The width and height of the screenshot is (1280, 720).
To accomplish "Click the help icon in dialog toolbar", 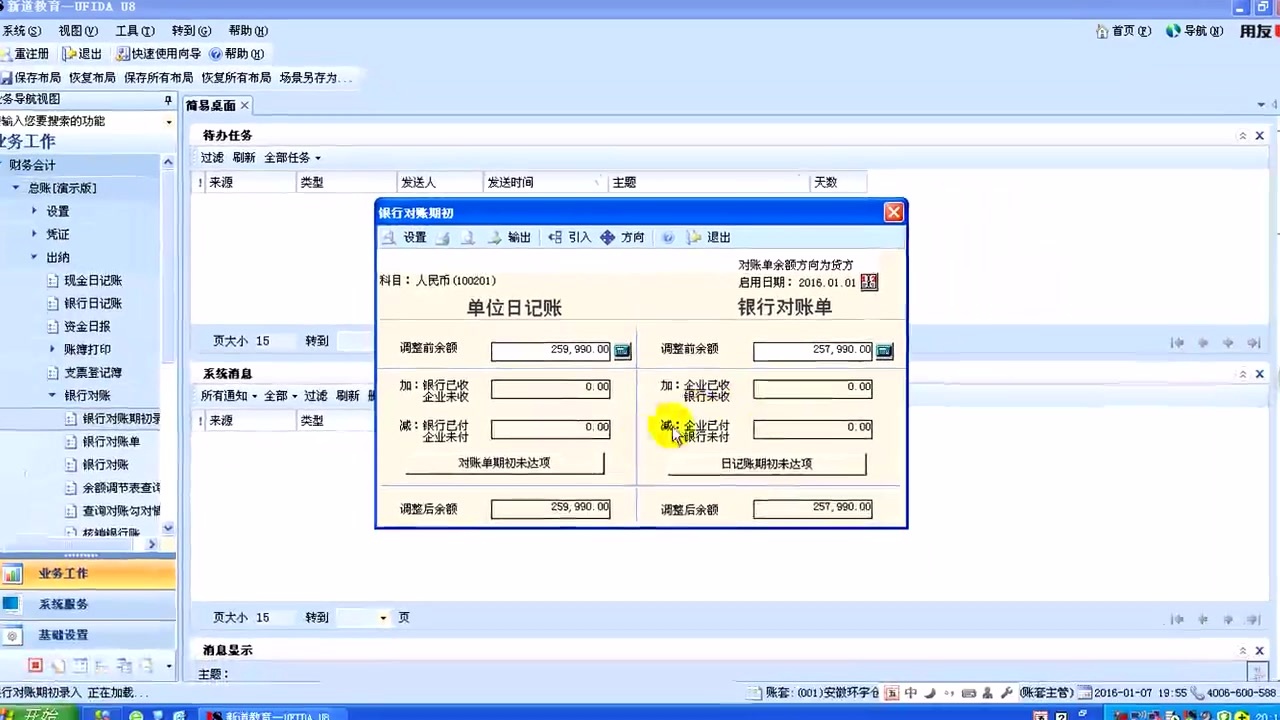I will (x=668, y=237).
